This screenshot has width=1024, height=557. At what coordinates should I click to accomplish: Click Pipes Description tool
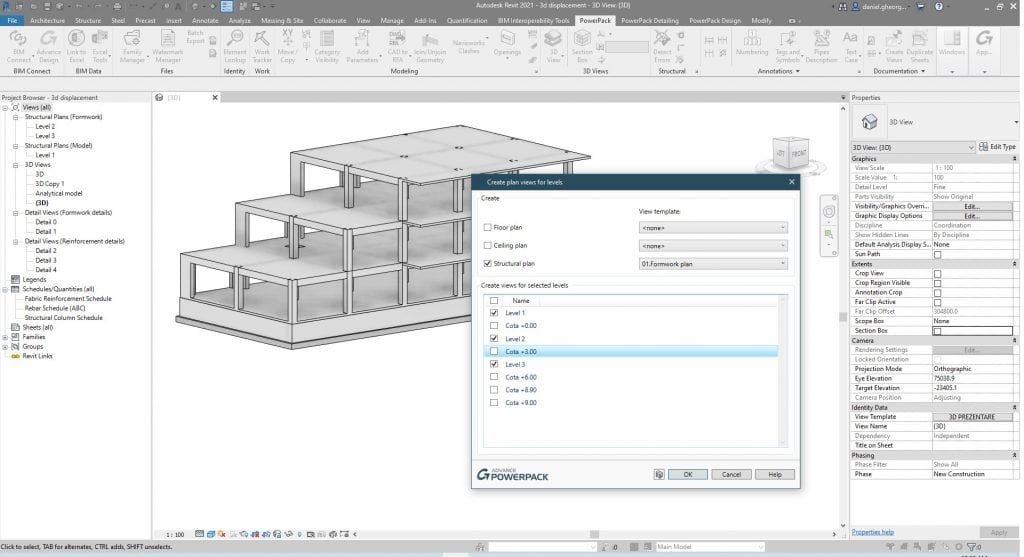[x=821, y=46]
